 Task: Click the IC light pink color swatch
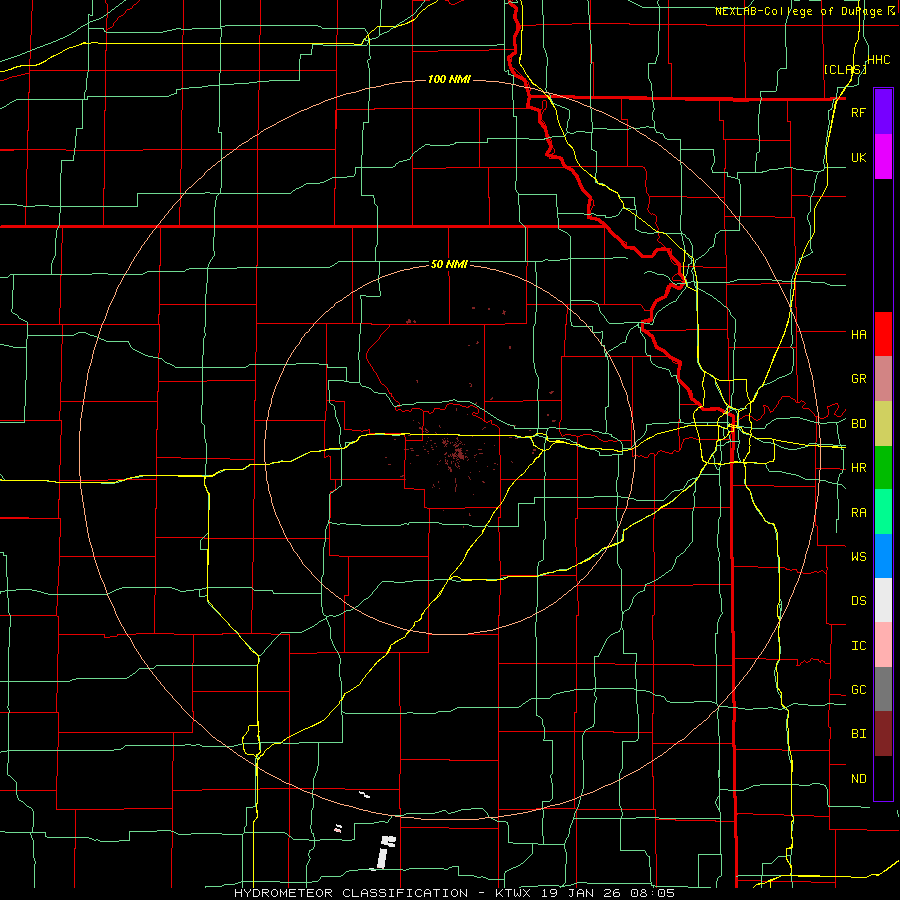point(883,645)
